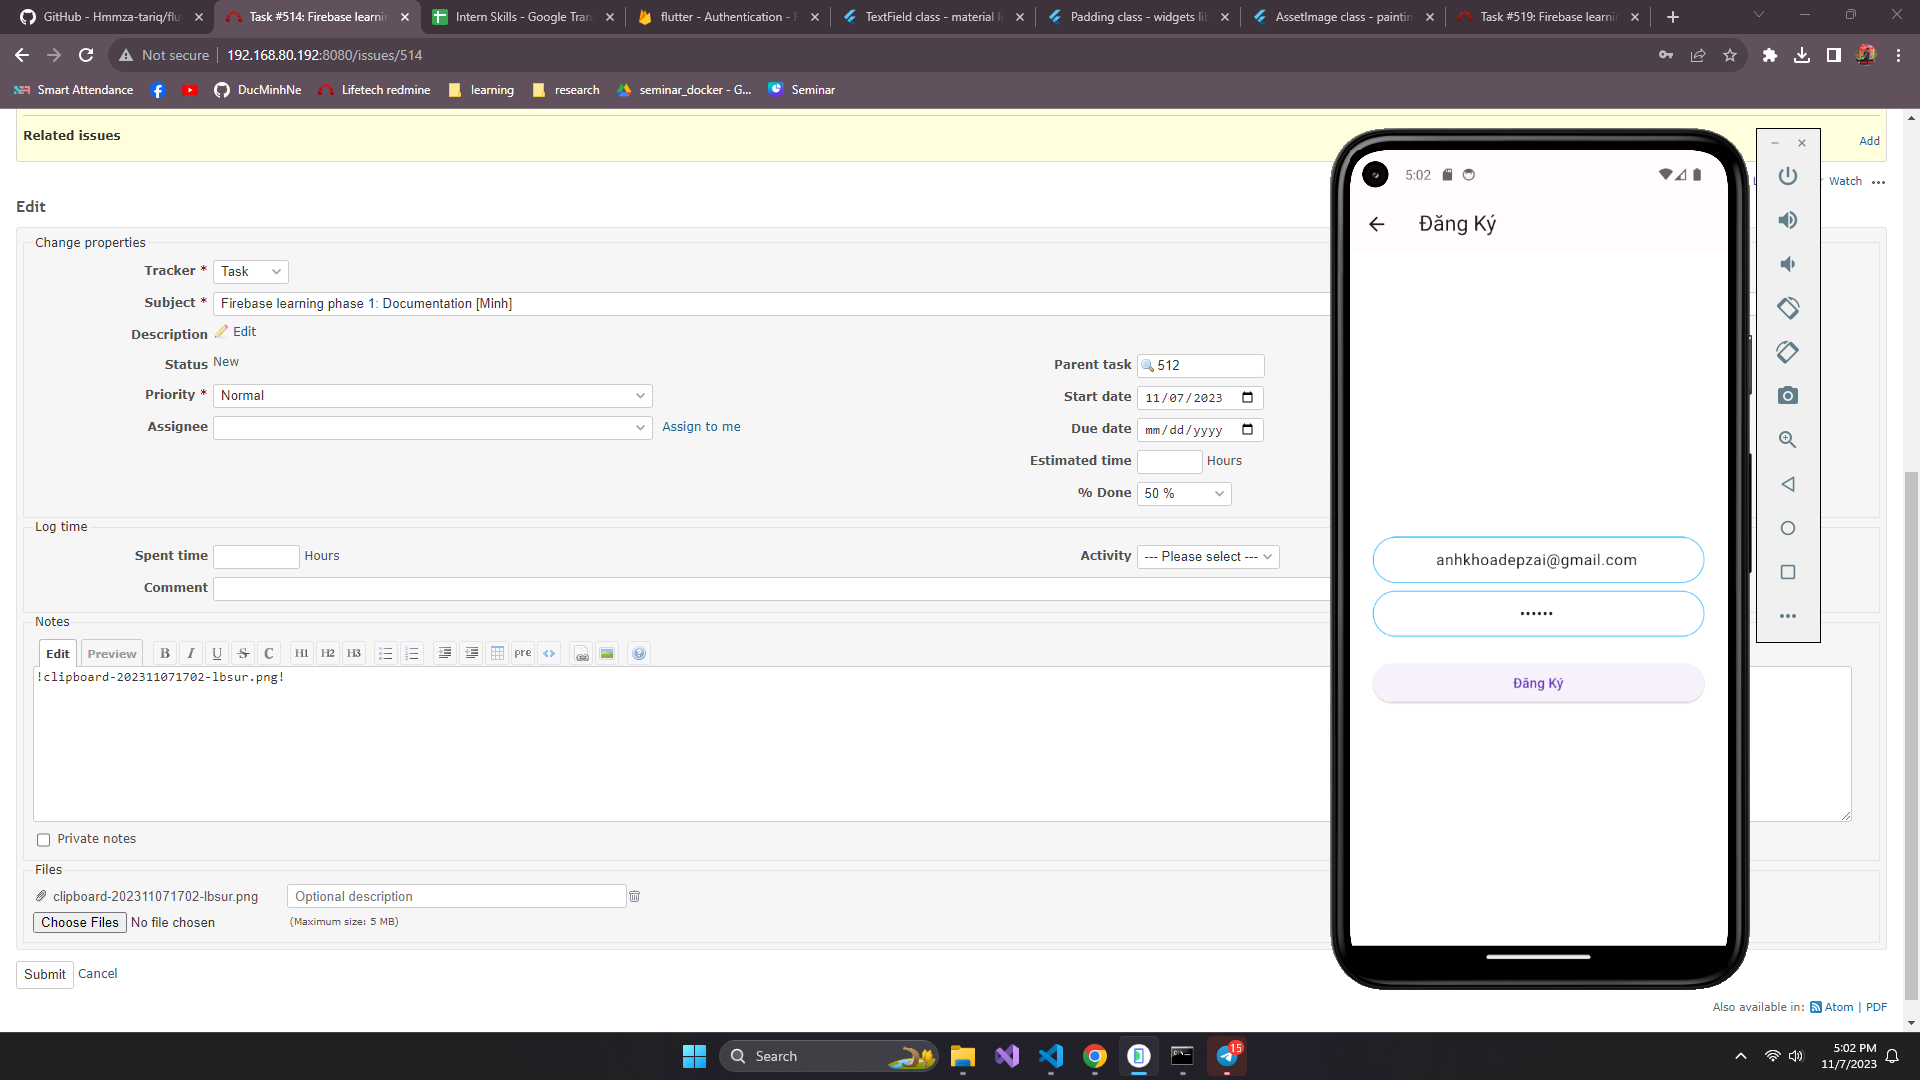Rotate emulator left icon
This screenshot has height=1080, width=1920.
tap(1787, 308)
